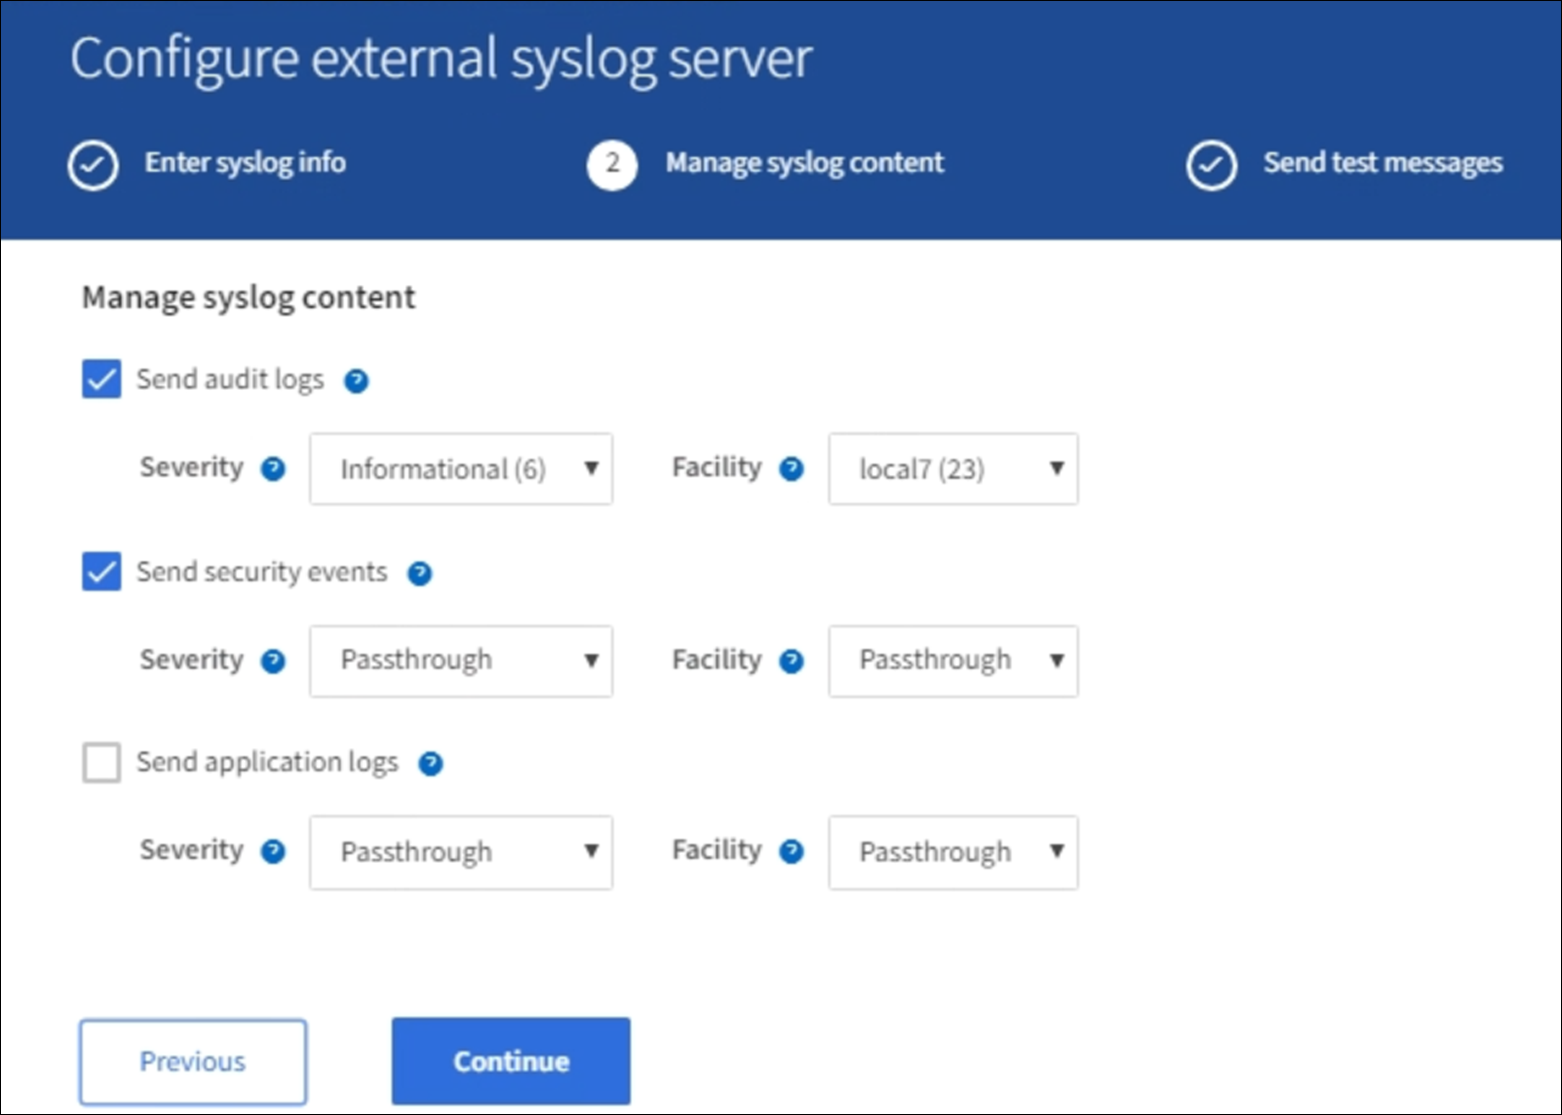
Task: Open audit logs Facility dropdown showing local7 (23)
Action: click(953, 469)
